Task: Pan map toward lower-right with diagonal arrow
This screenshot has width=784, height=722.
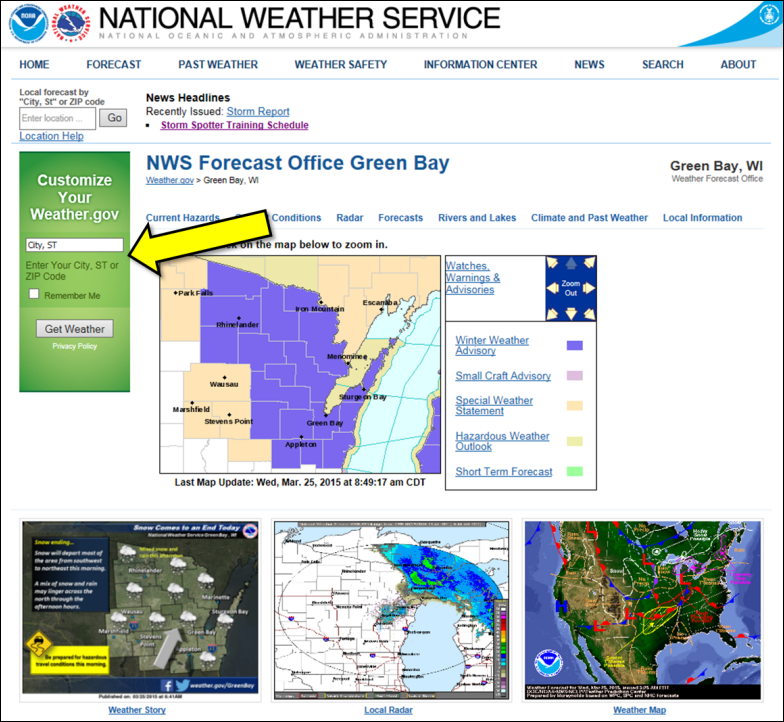Action: tap(589, 314)
